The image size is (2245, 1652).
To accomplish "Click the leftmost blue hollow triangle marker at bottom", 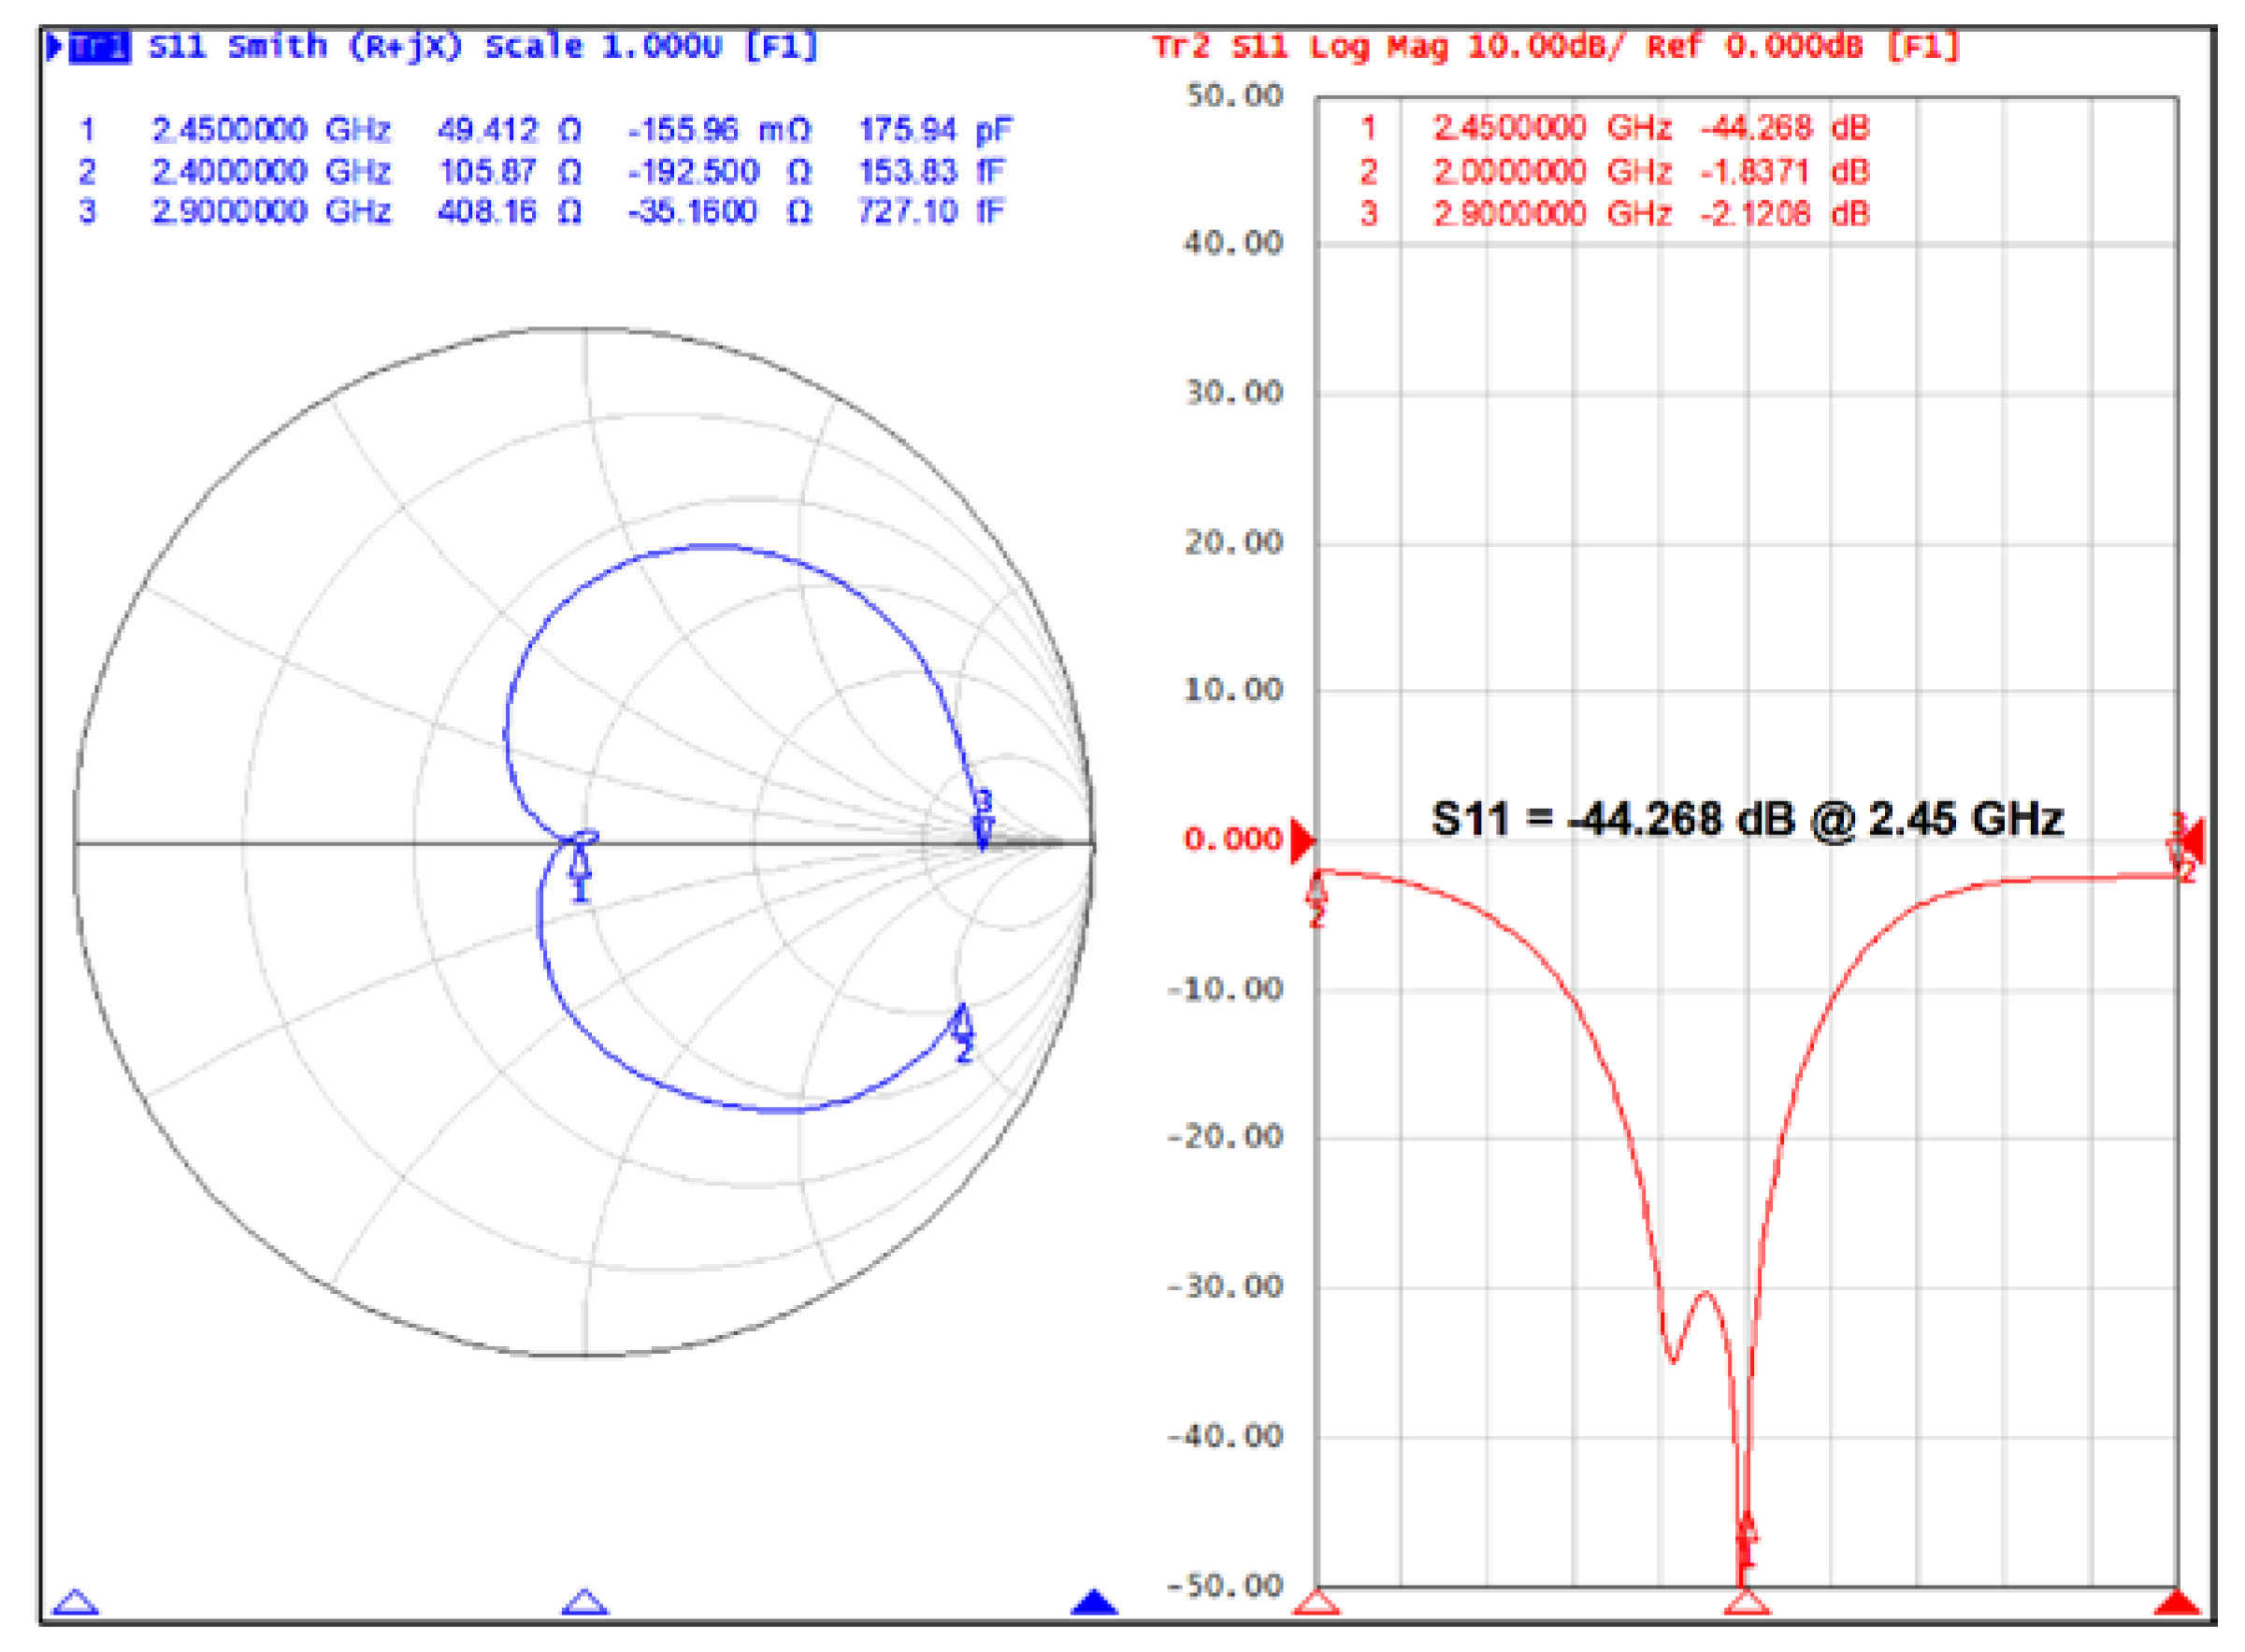I will coord(76,1603).
